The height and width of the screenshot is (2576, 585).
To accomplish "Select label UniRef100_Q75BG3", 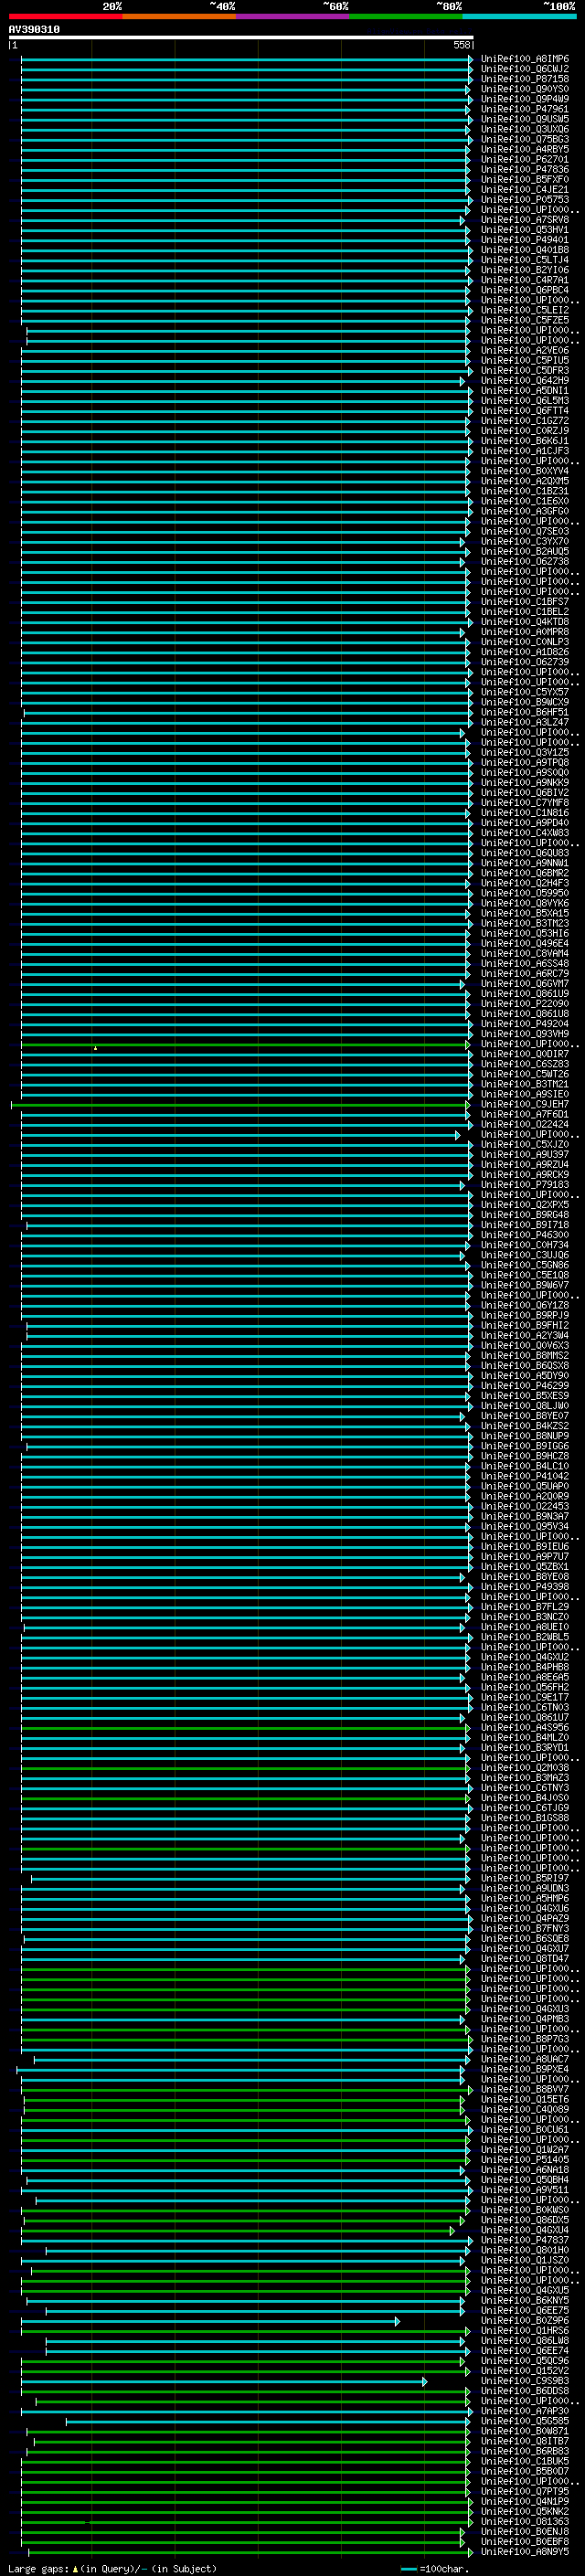I will click(525, 139).
